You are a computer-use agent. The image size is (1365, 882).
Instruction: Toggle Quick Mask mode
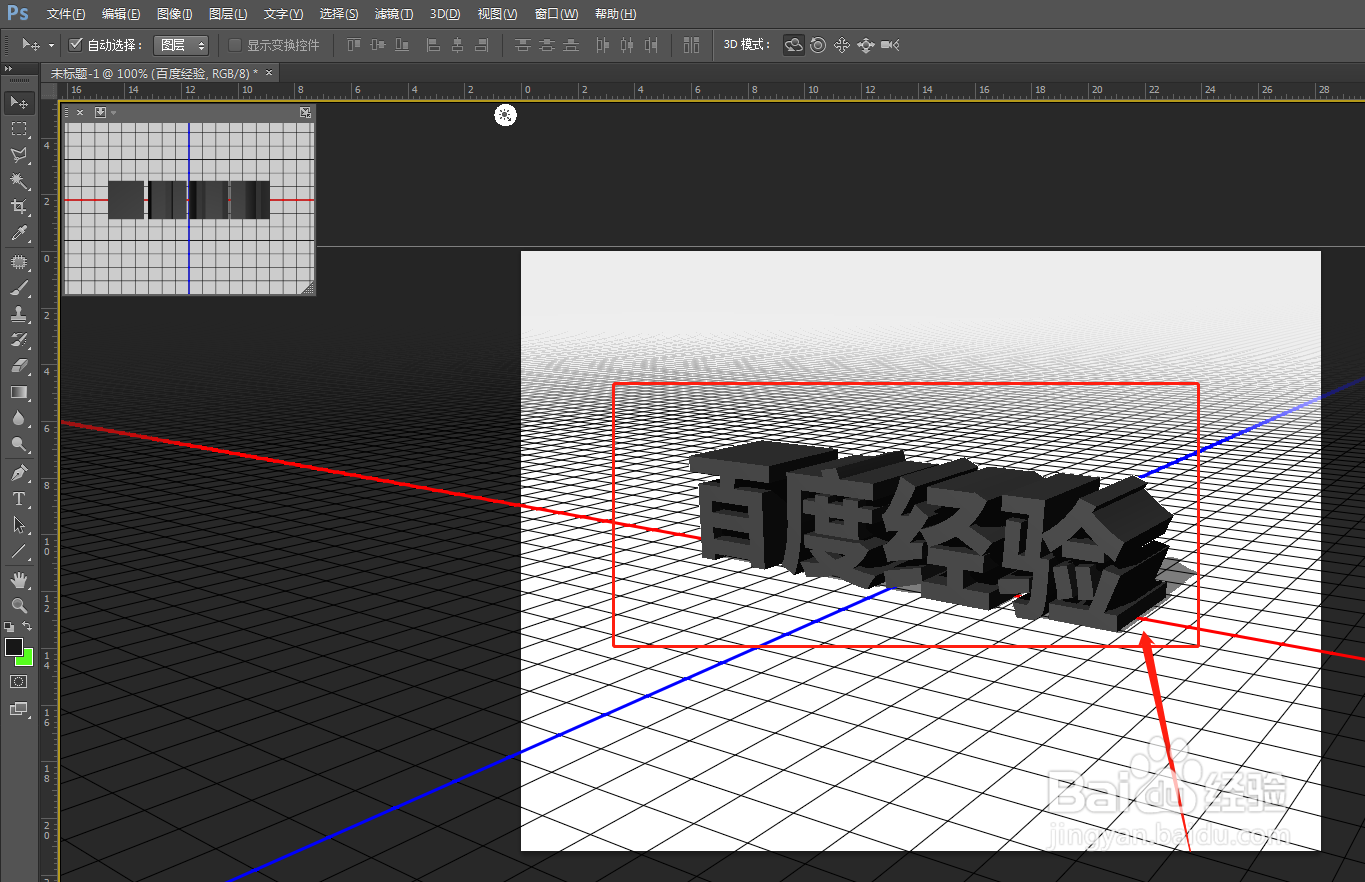(x=19, y=681)
